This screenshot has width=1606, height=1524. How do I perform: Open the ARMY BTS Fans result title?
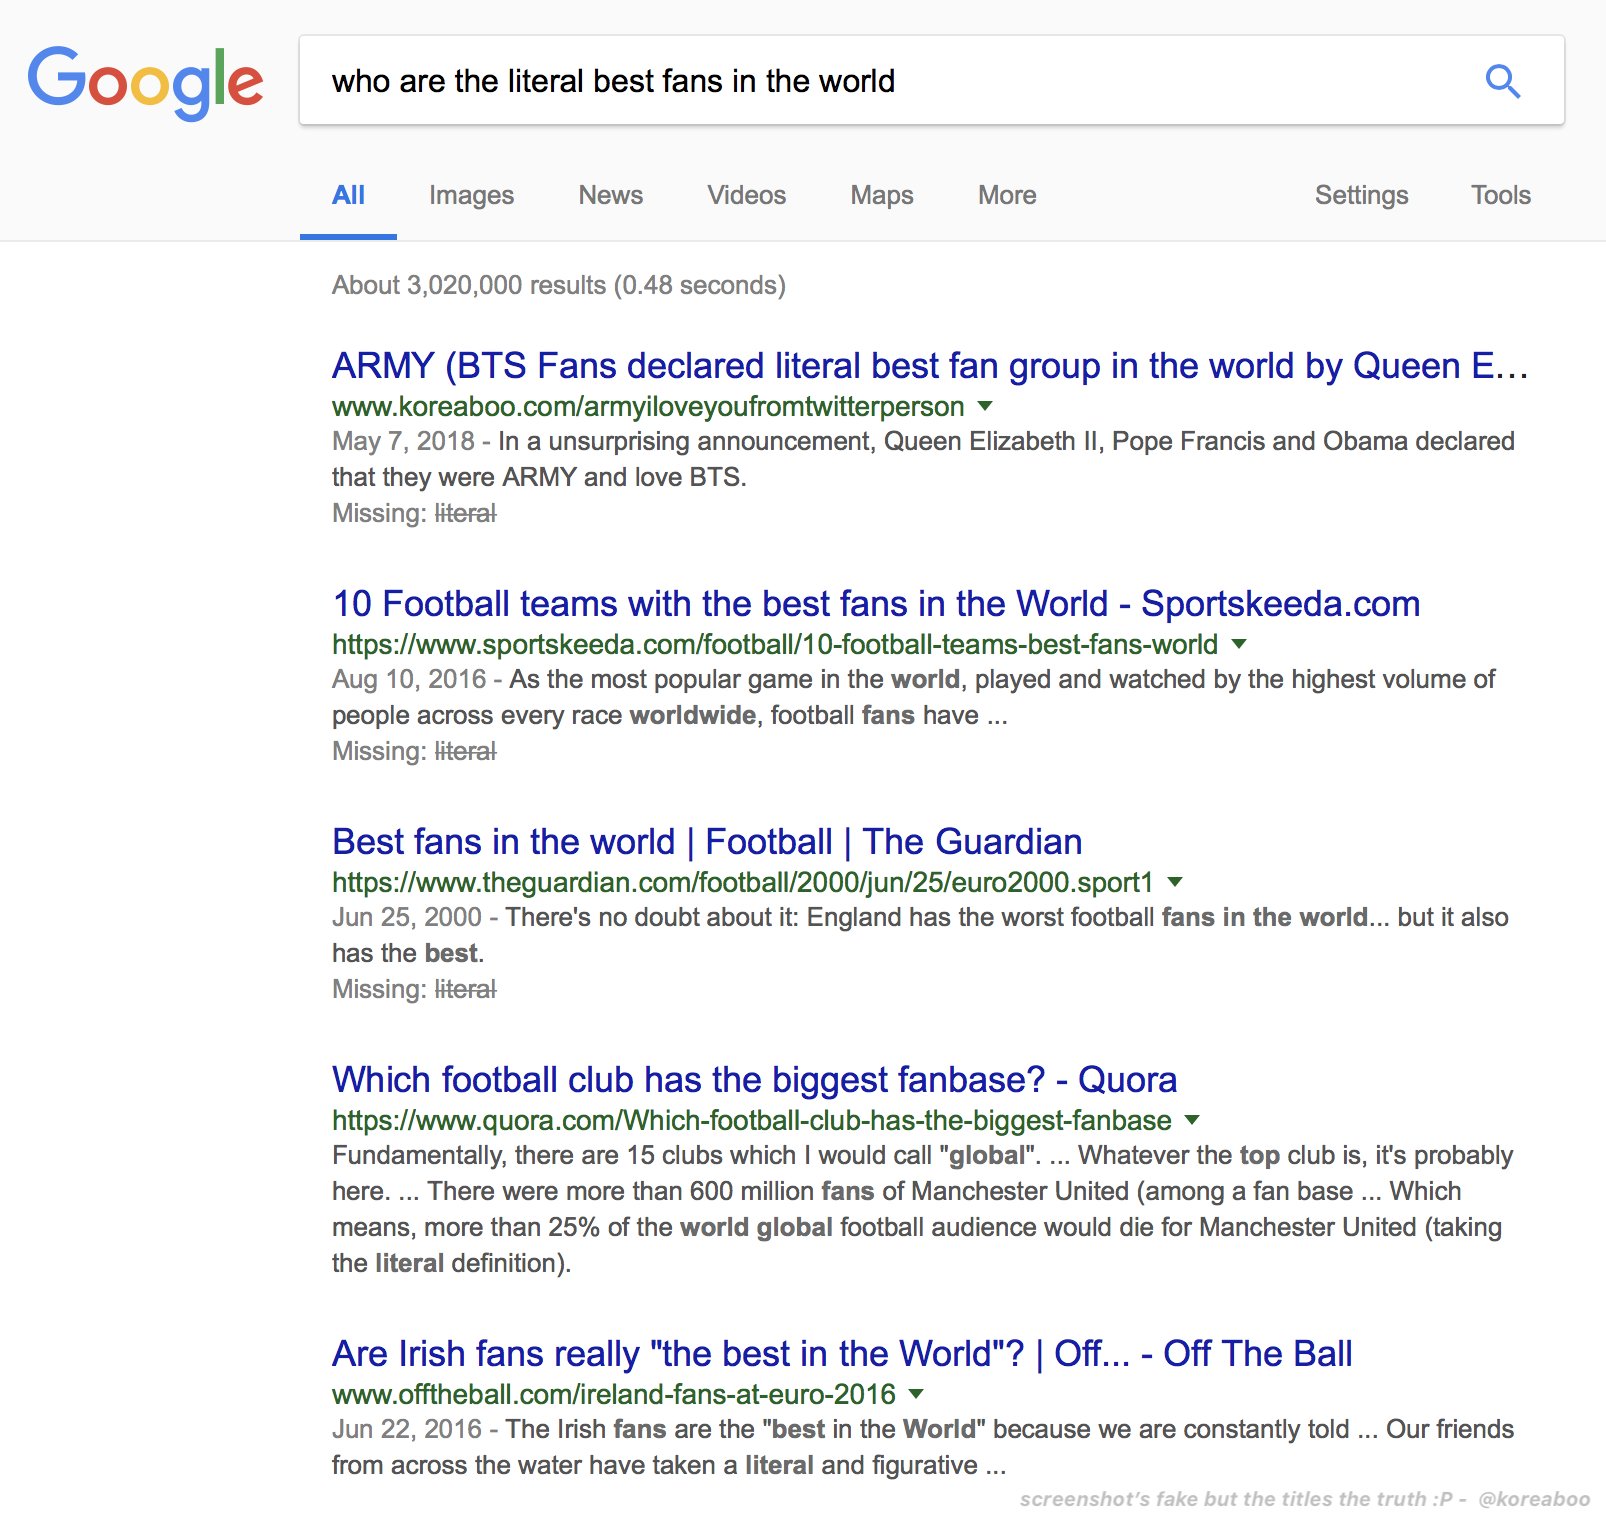point(930,366)
